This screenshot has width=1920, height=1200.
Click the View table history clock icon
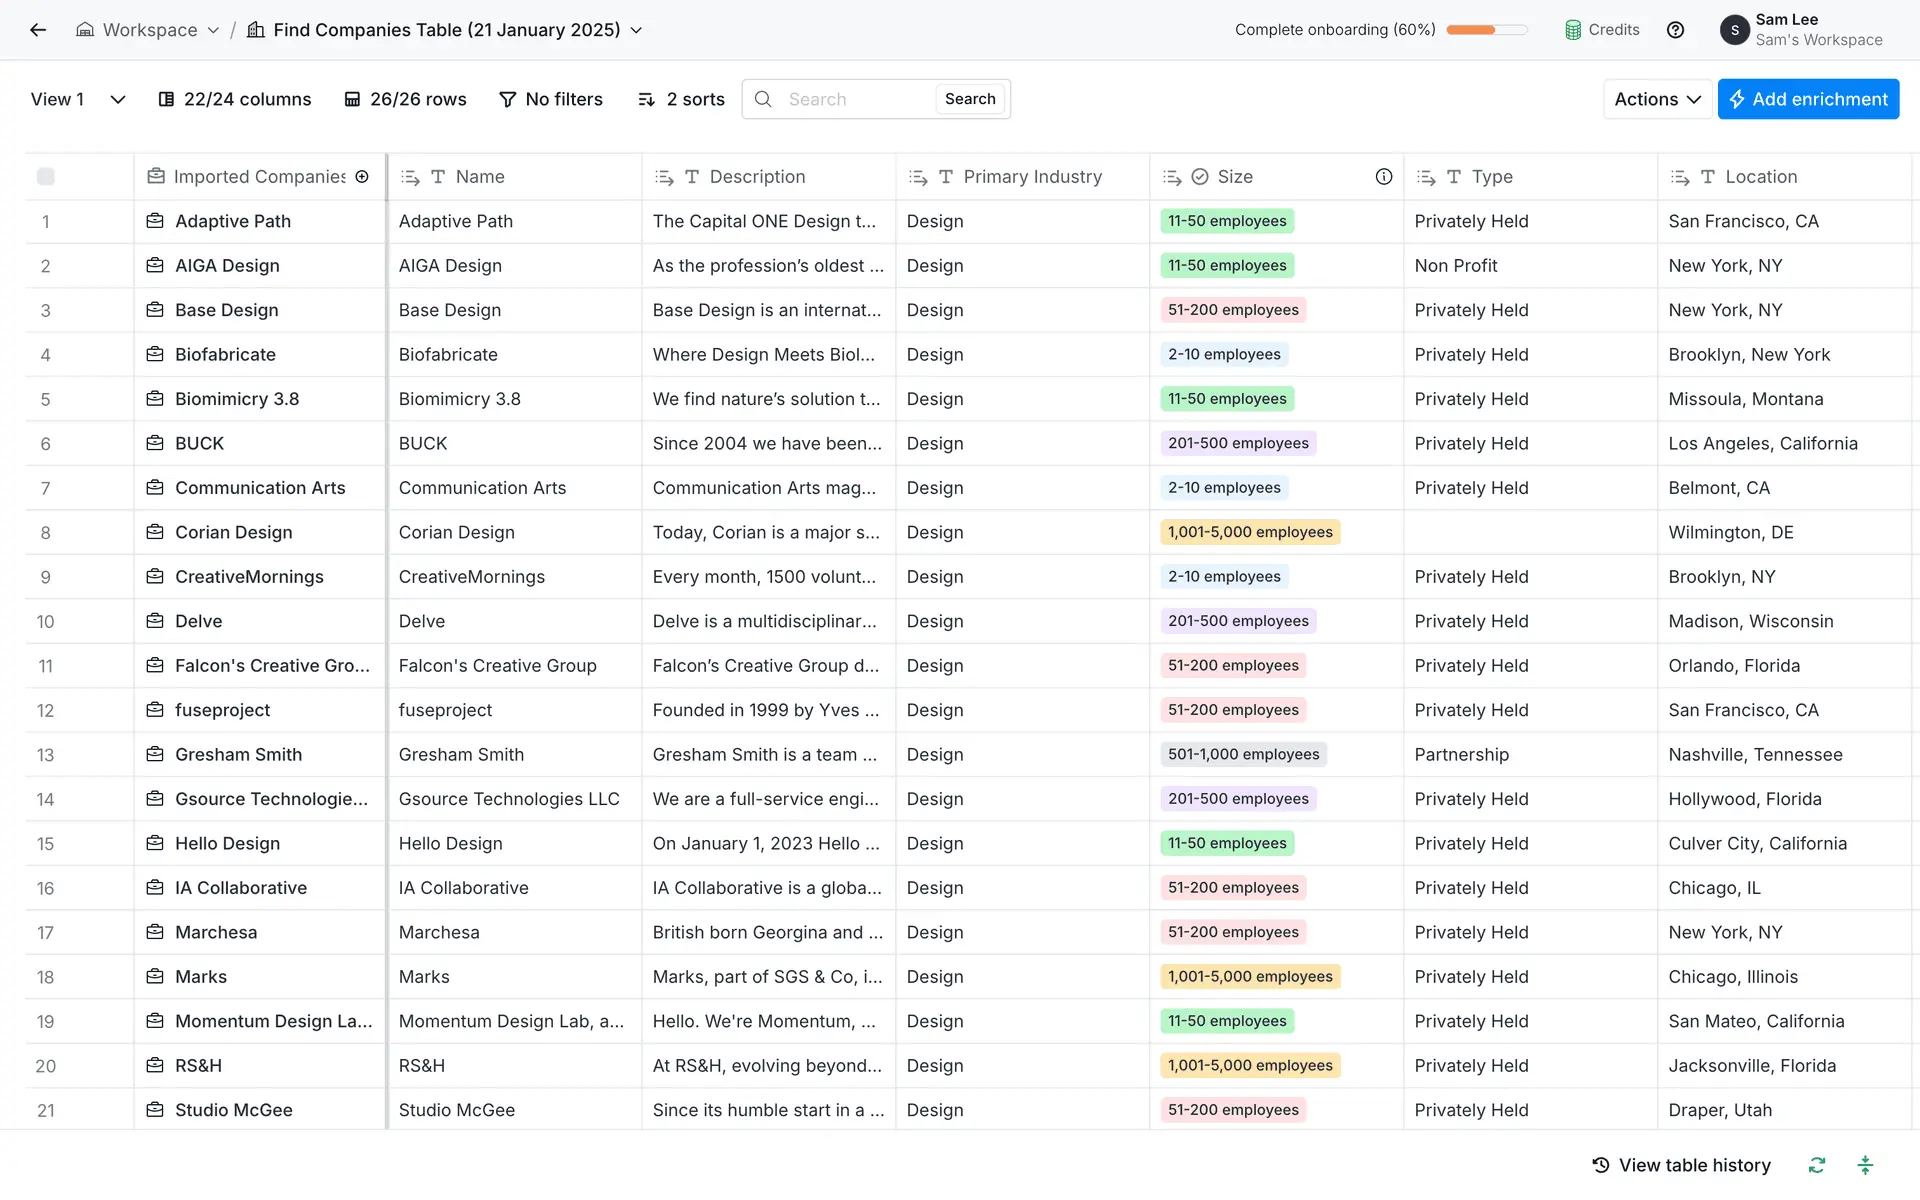1601,1165
